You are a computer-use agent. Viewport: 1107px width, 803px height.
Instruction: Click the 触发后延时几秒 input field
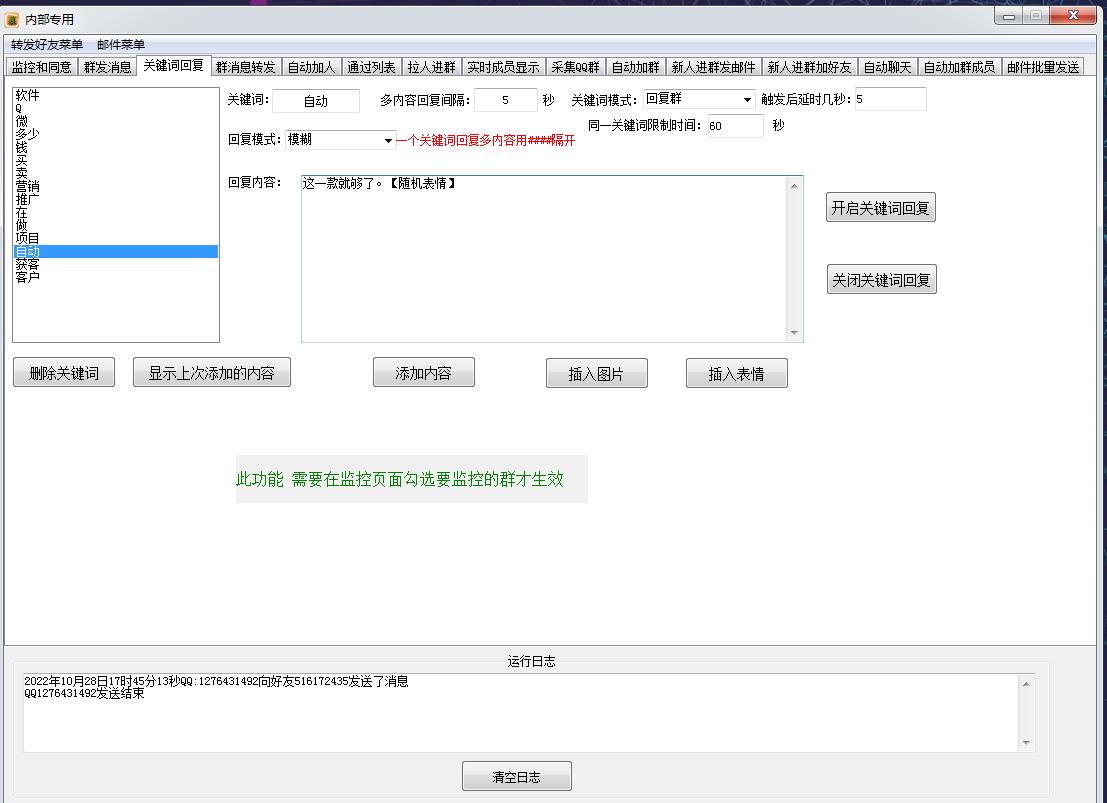pyautogui.click(x=890, y=99)
